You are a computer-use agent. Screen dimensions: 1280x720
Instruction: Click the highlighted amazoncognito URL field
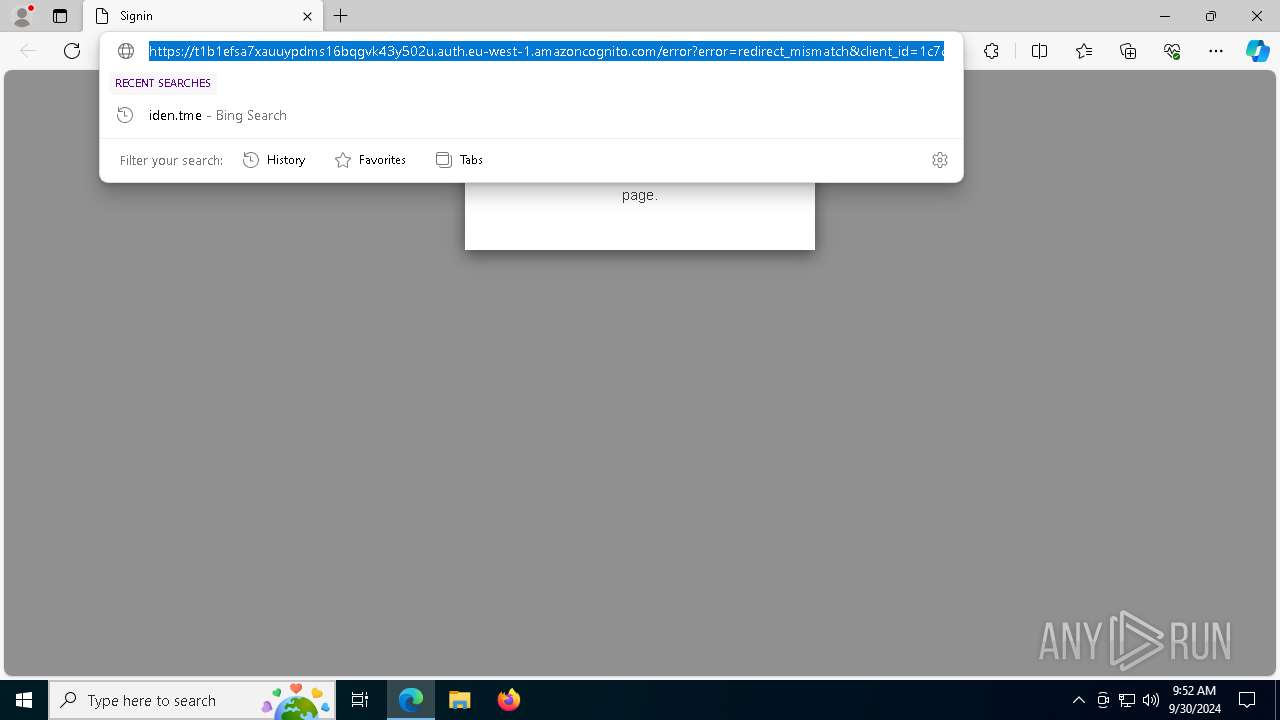point(546,51)
